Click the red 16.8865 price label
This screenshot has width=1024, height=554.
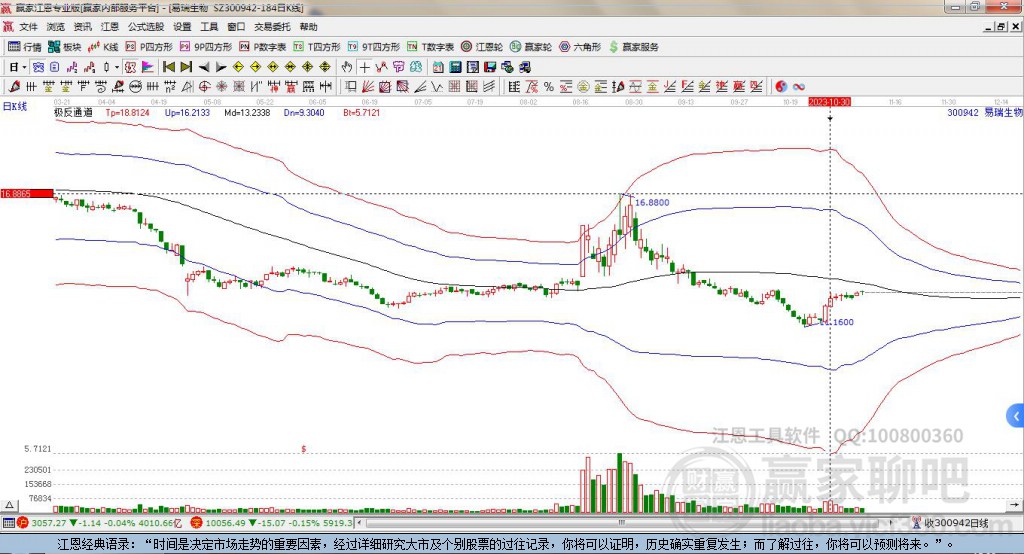coord(27,193)
